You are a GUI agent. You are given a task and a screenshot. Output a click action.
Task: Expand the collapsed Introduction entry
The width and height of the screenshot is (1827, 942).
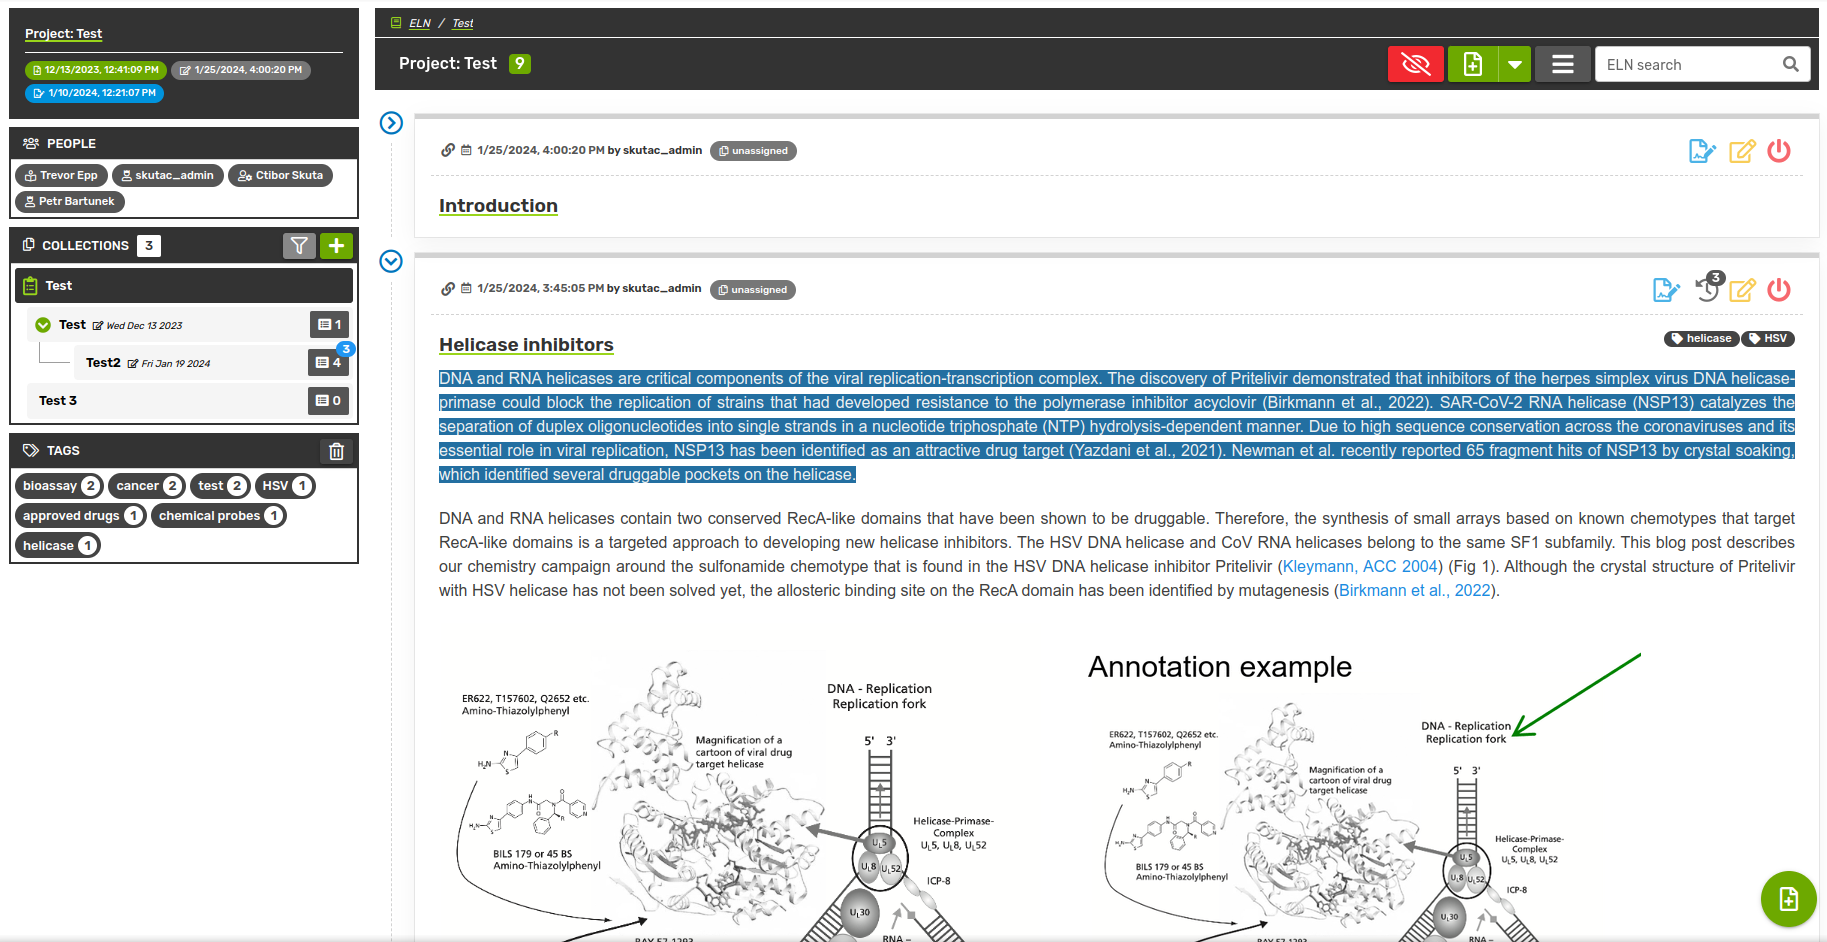point(391,123)
